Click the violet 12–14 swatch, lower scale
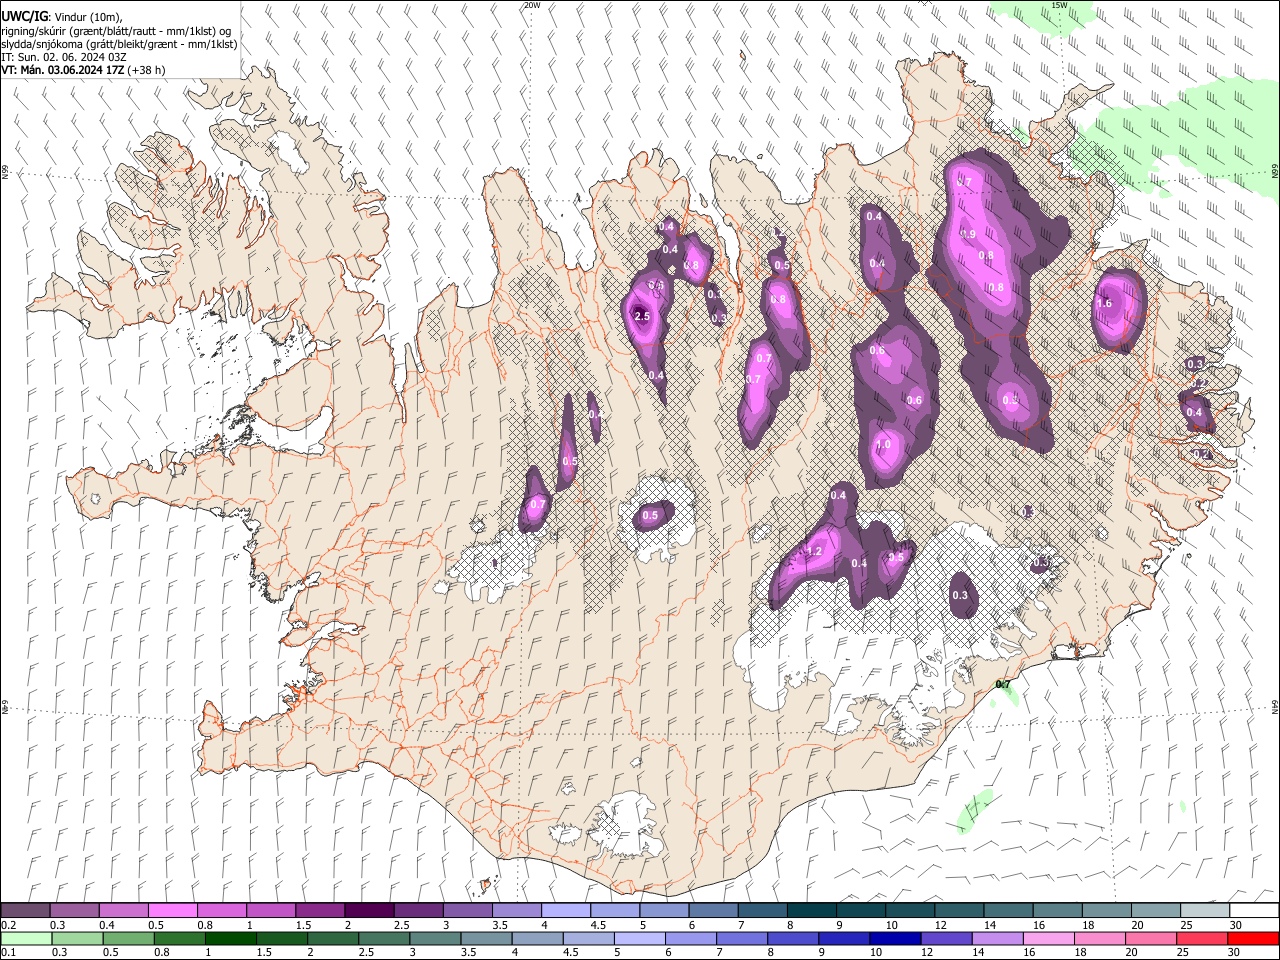 click(945, 938)
